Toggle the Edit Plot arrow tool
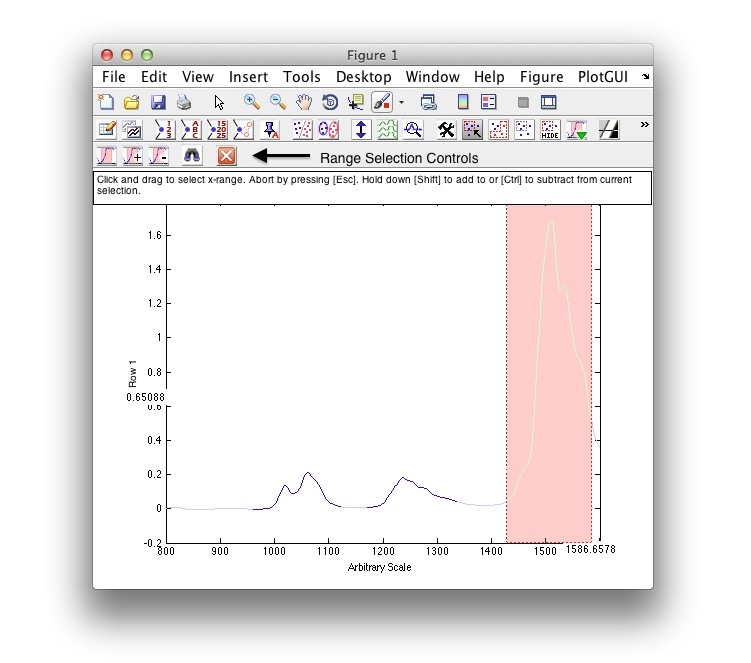This screenshot has height=663, width=751. [219, 102]
